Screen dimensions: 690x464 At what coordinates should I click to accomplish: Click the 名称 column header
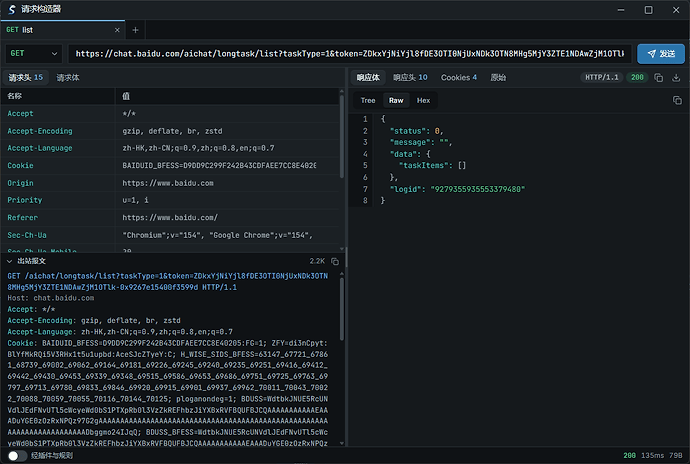[x=15, y=96]
